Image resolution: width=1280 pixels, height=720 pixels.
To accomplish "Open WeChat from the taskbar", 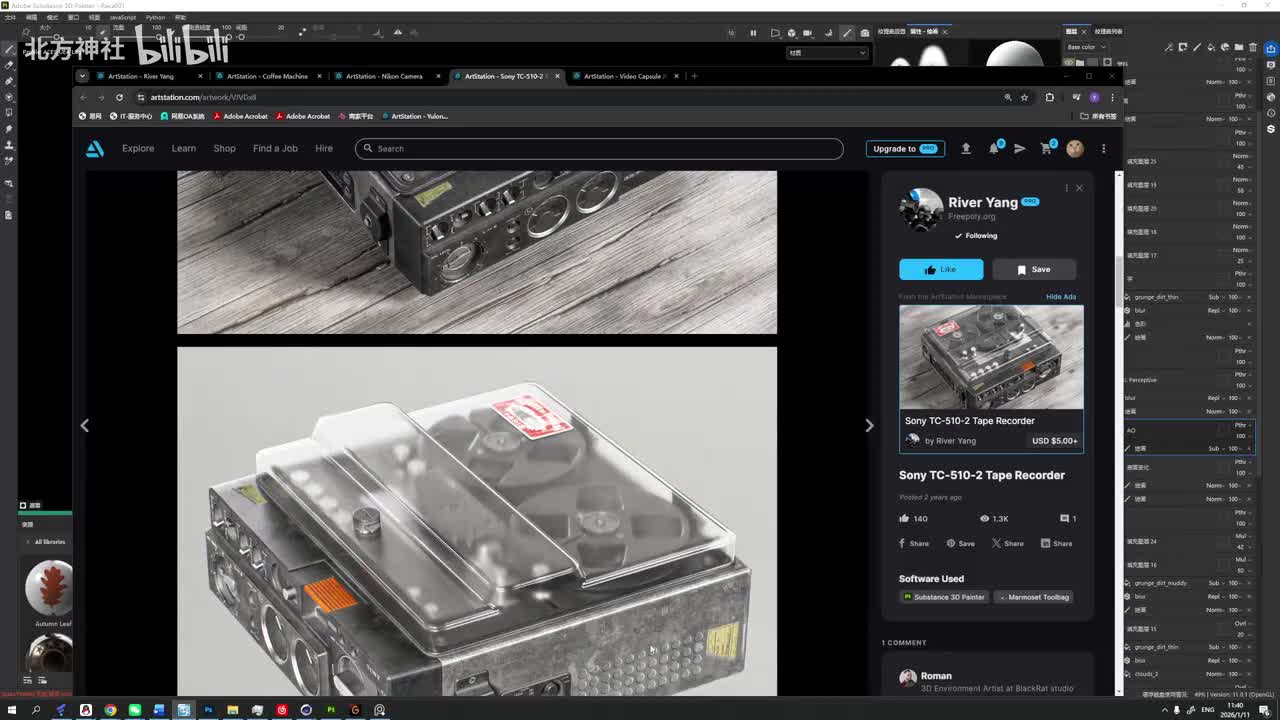I will (x=134, y=710).
